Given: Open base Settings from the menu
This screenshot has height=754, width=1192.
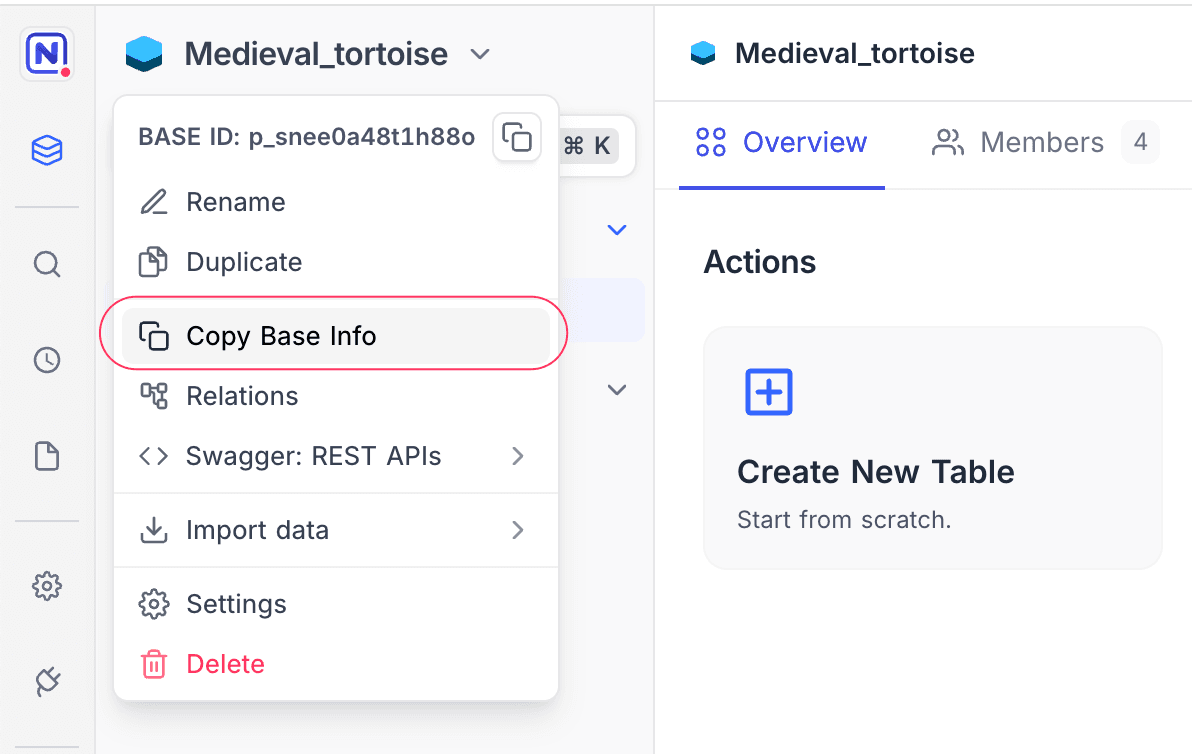Looking at the screenshot, I should coord(236,604).
